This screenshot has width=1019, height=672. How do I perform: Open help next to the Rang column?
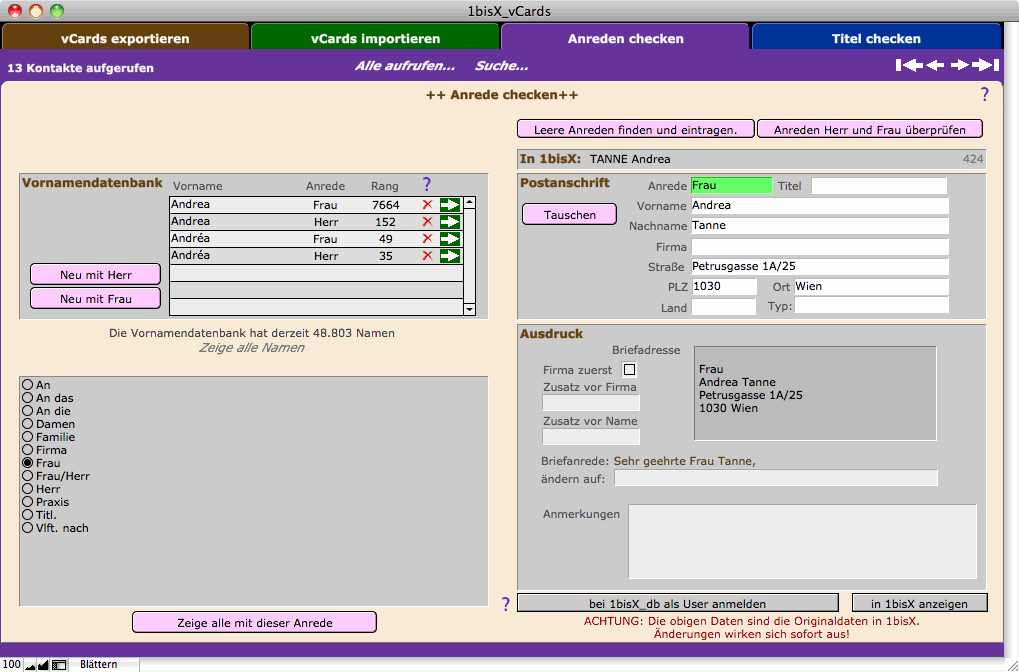(426, 185)
